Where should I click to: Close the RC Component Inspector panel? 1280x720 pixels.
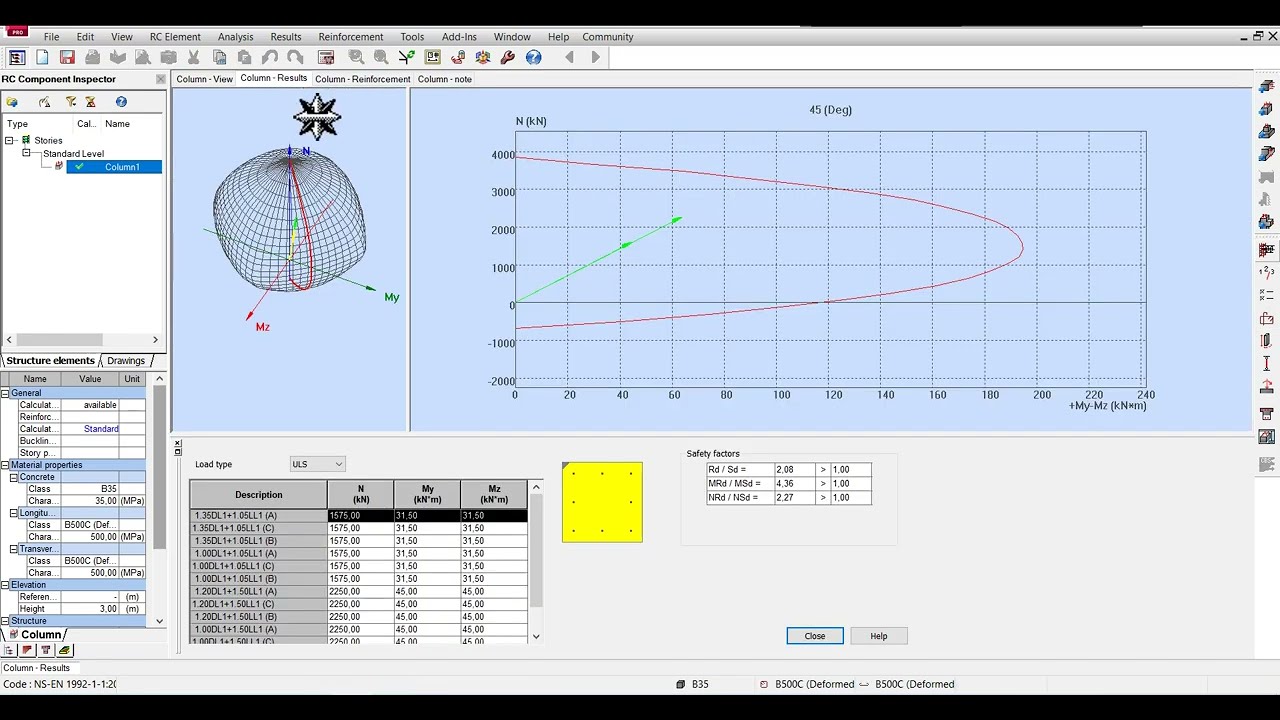tap(160, 79)
